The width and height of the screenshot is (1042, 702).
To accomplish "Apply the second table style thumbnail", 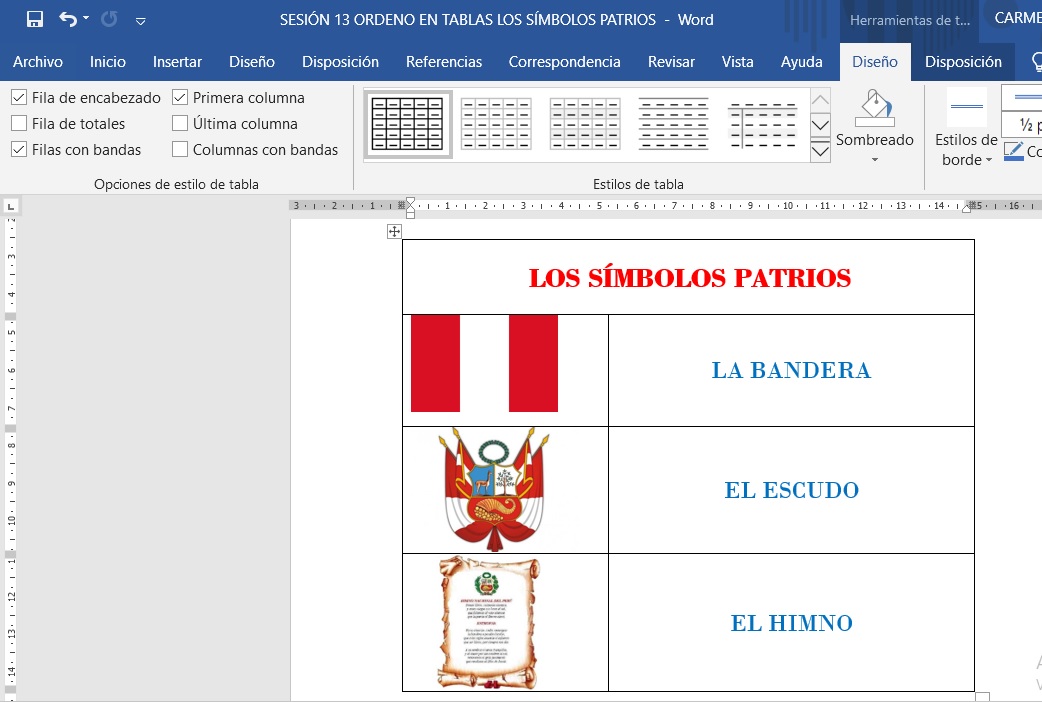I will (x=496, y=124).
